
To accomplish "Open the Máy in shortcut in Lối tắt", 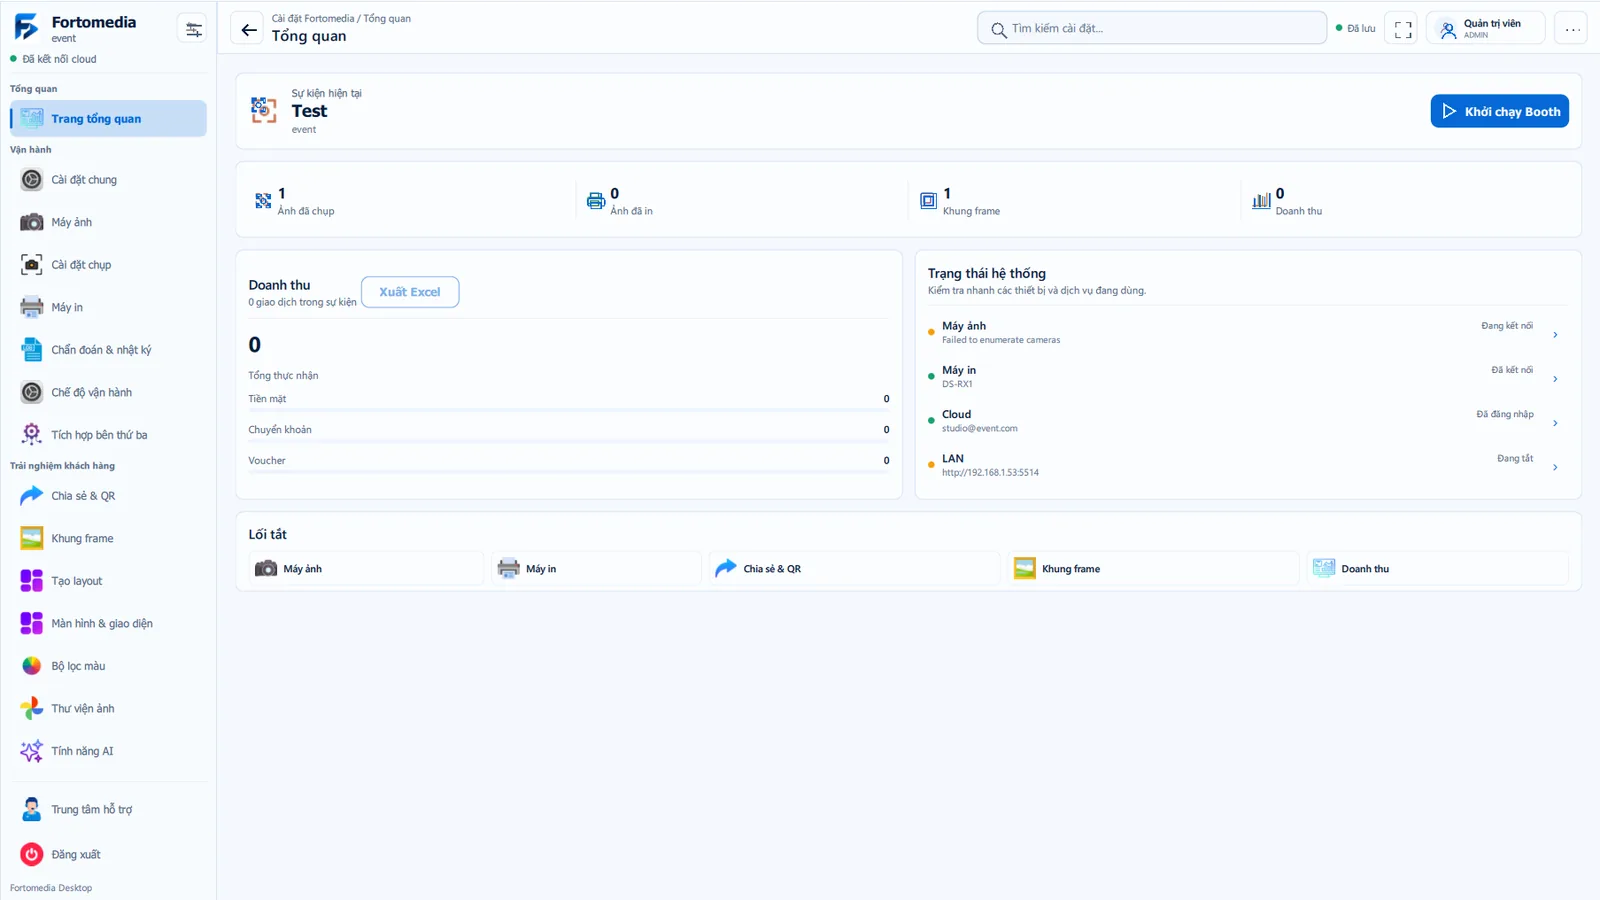I will click(x=596, y=568).
